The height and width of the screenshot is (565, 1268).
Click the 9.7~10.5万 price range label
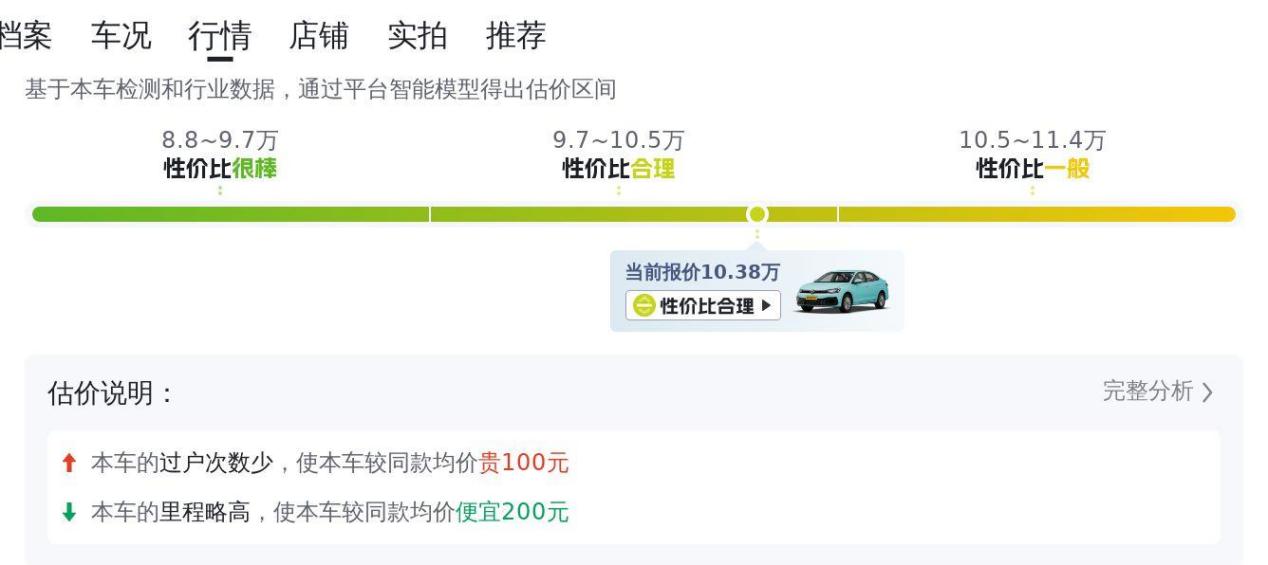(618, 141)
